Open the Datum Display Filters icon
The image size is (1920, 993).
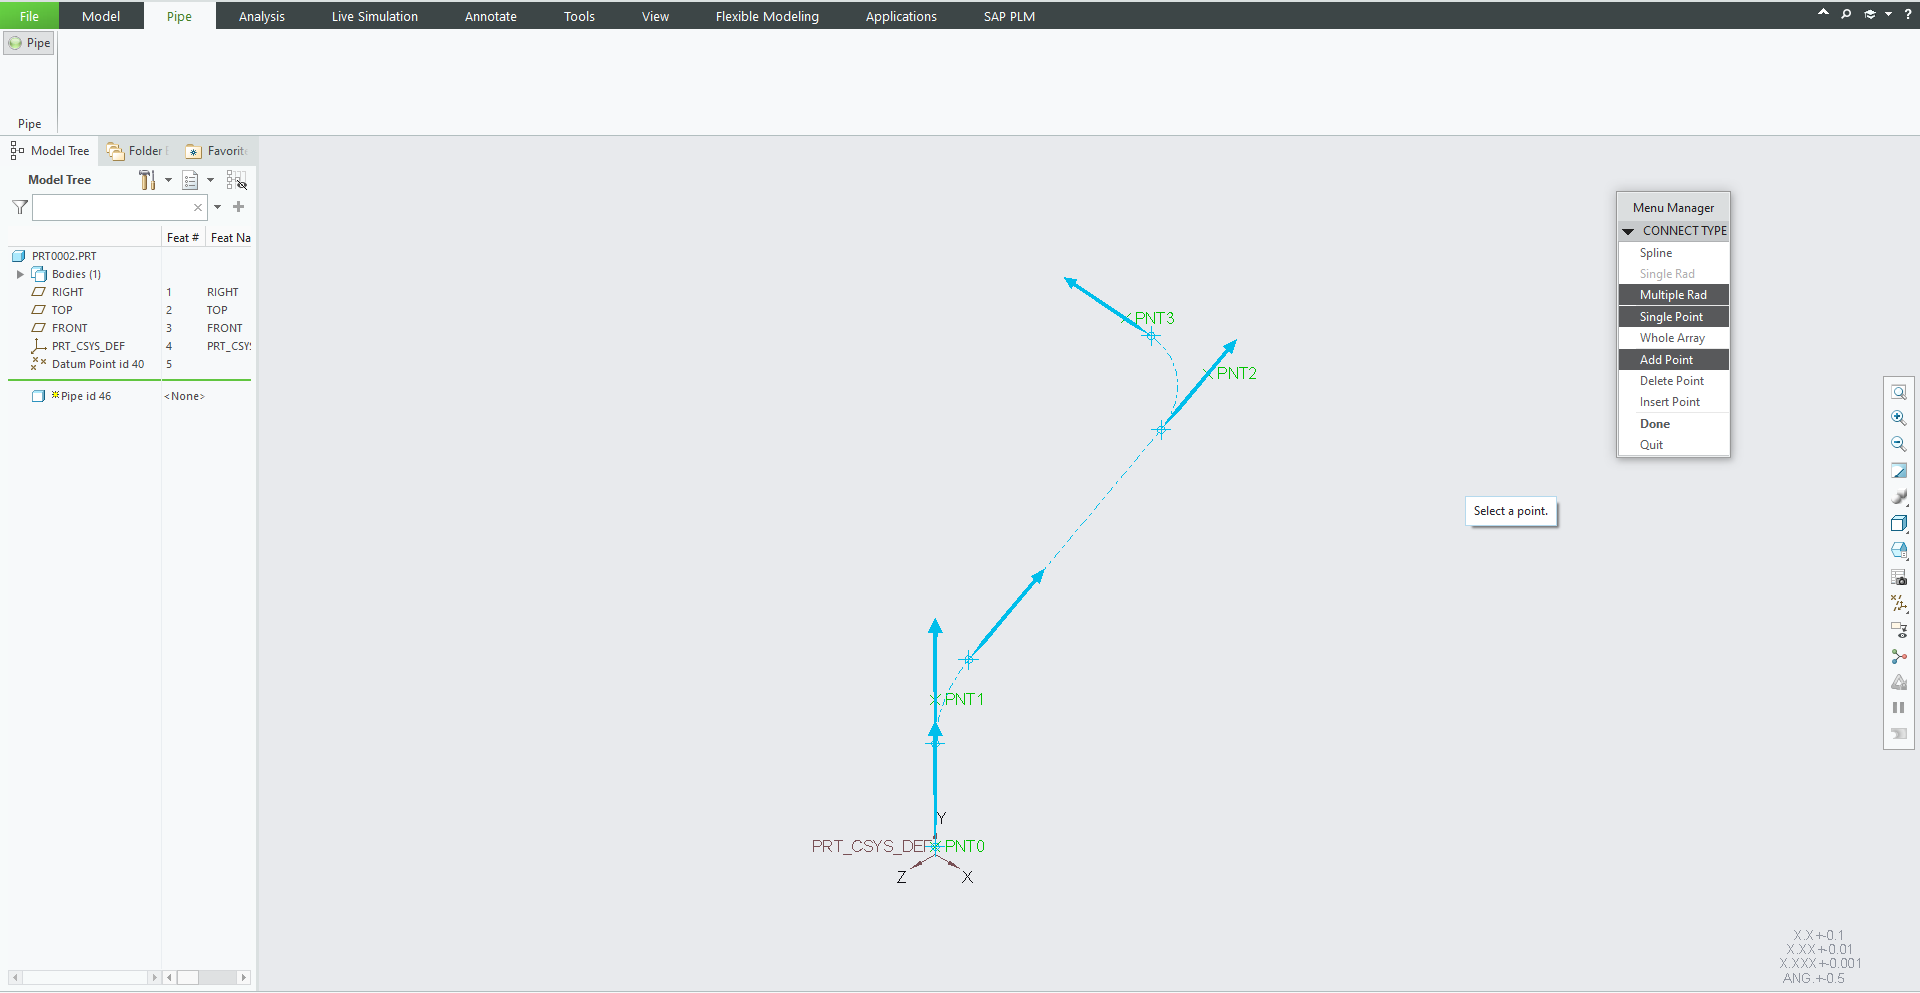(1900, 603)
